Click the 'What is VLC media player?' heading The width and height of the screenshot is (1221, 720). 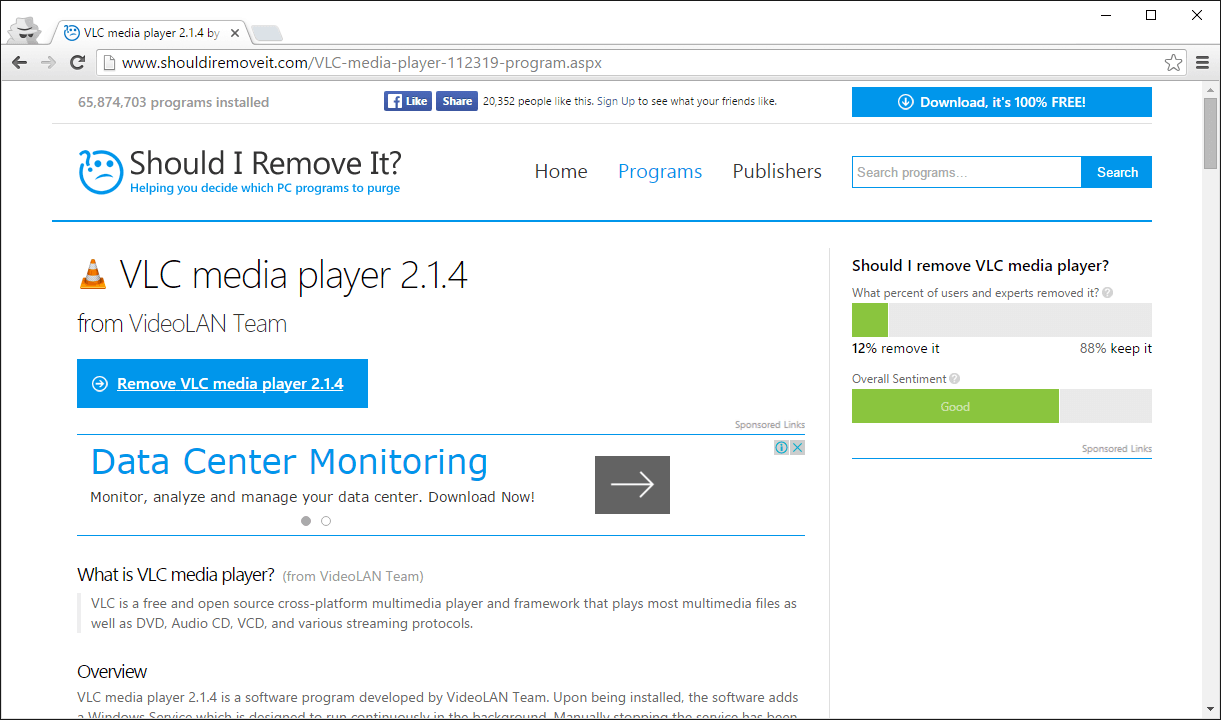point(176,575)
